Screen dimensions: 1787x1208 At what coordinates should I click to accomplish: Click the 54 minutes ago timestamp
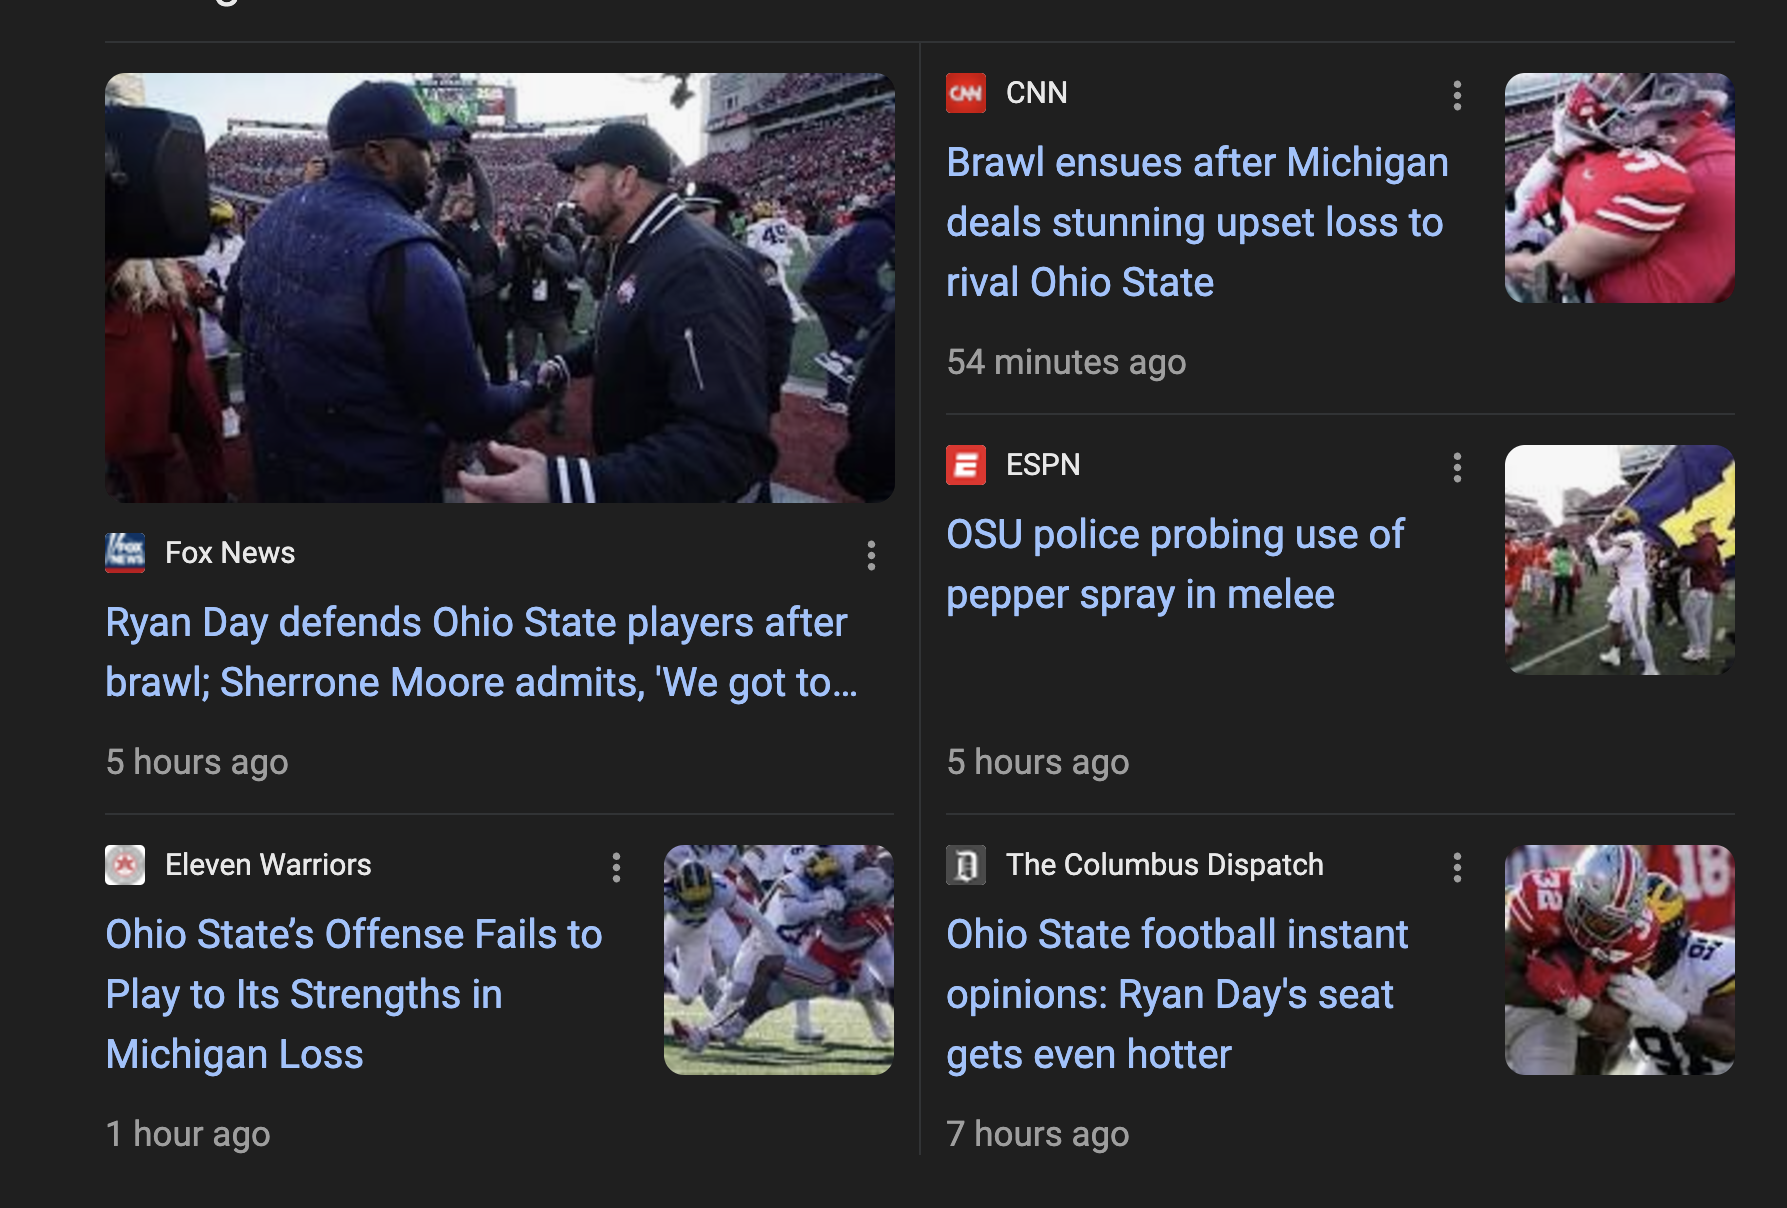pyautogui.click(x=1066, y=362)
